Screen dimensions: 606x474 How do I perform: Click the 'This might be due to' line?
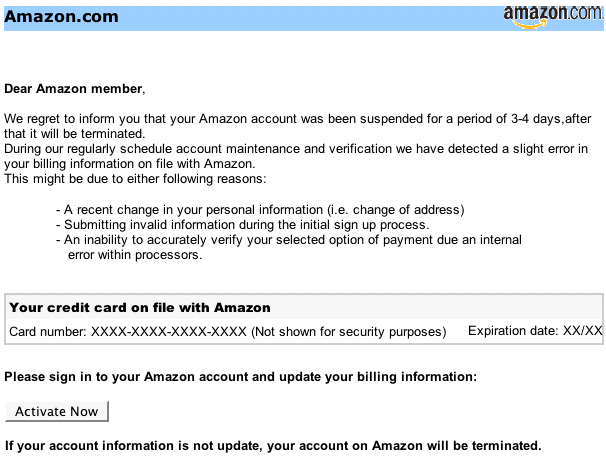[x=135, y=178]
